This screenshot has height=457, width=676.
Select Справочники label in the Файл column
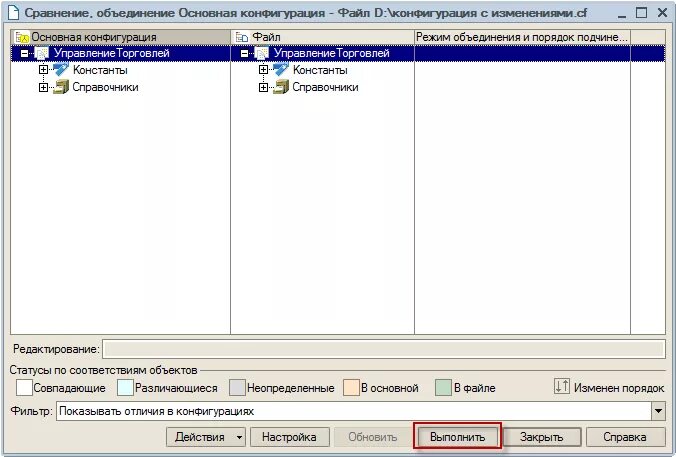coord(325,87)
